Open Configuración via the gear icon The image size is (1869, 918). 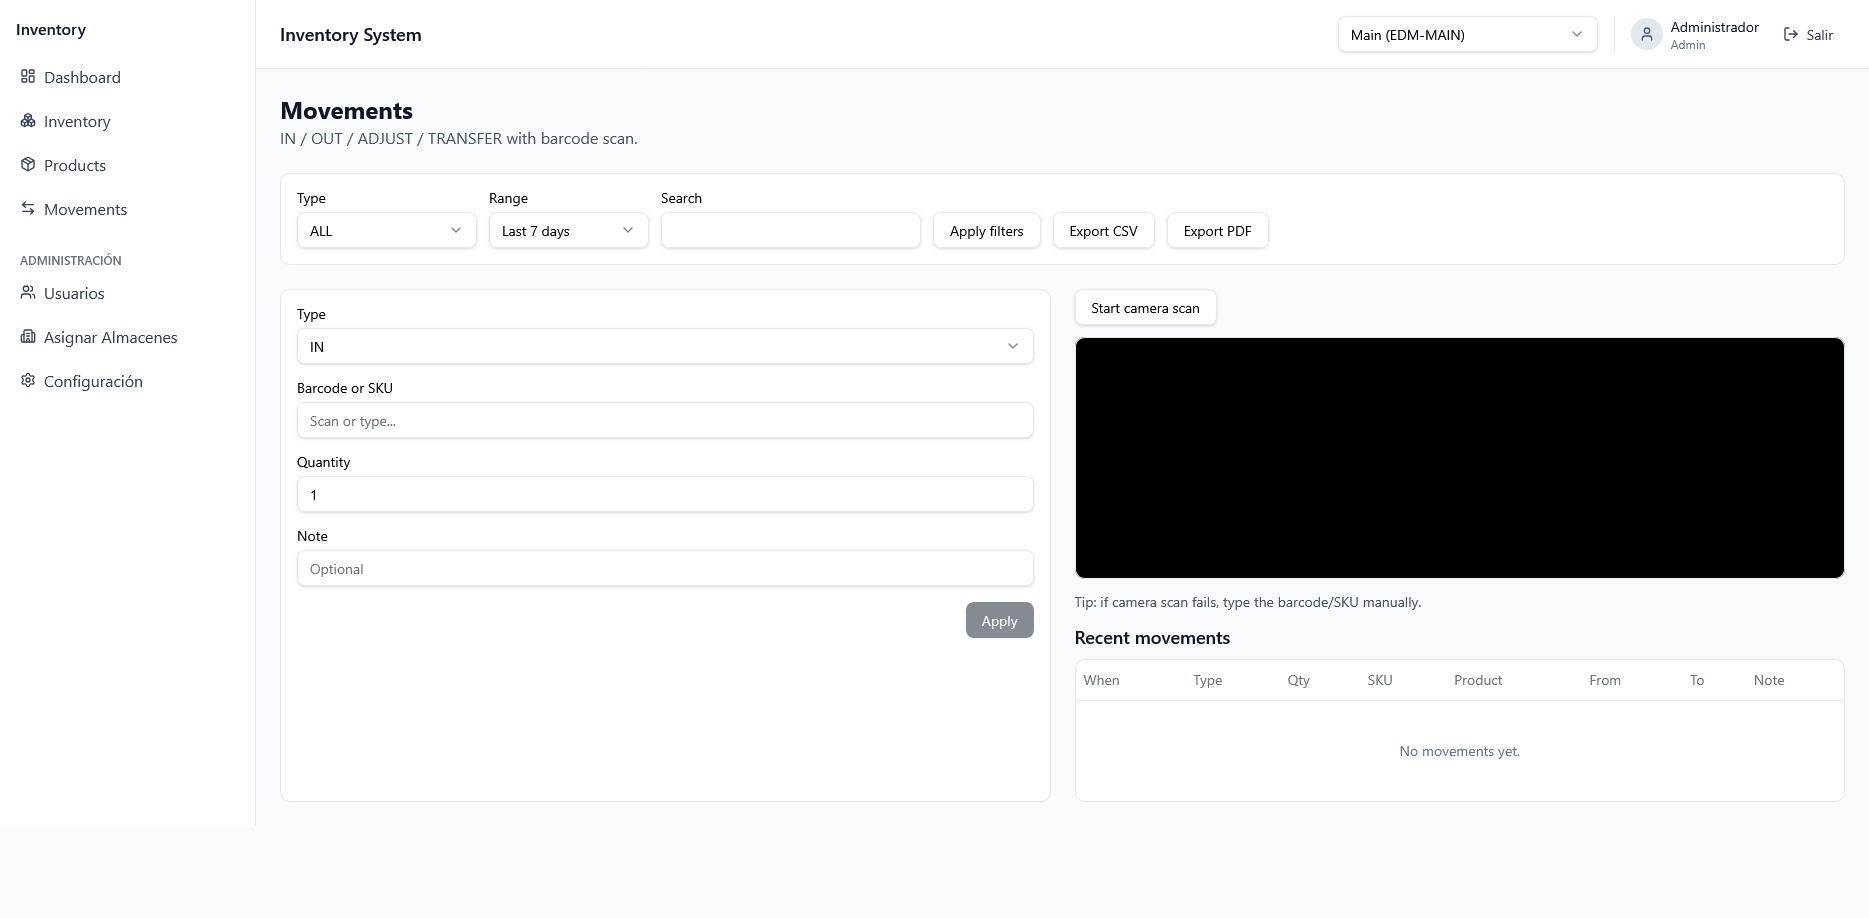28,381
